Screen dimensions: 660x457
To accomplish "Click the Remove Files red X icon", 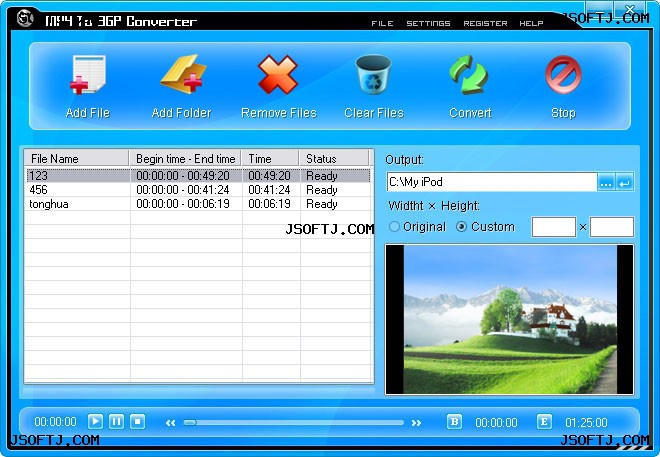I will (x=278, y=74).
